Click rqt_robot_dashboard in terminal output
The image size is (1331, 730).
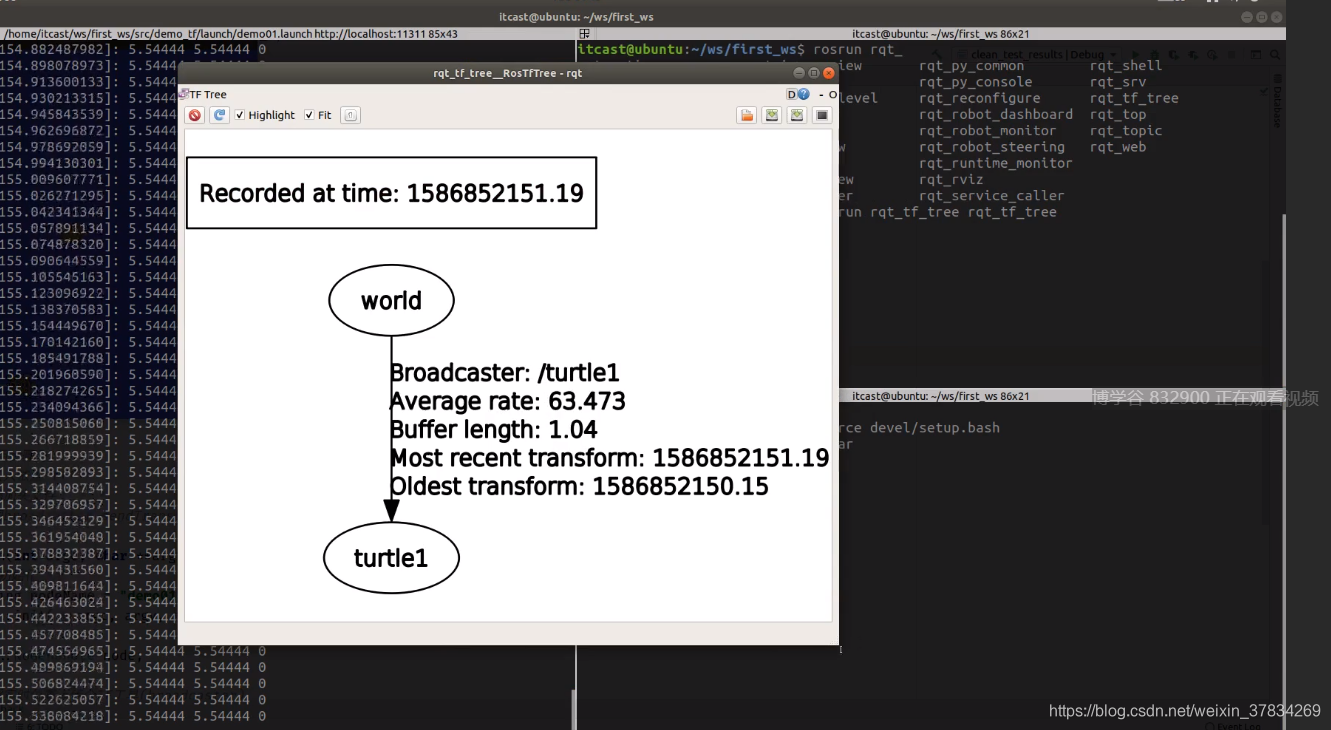pos(996,114)
